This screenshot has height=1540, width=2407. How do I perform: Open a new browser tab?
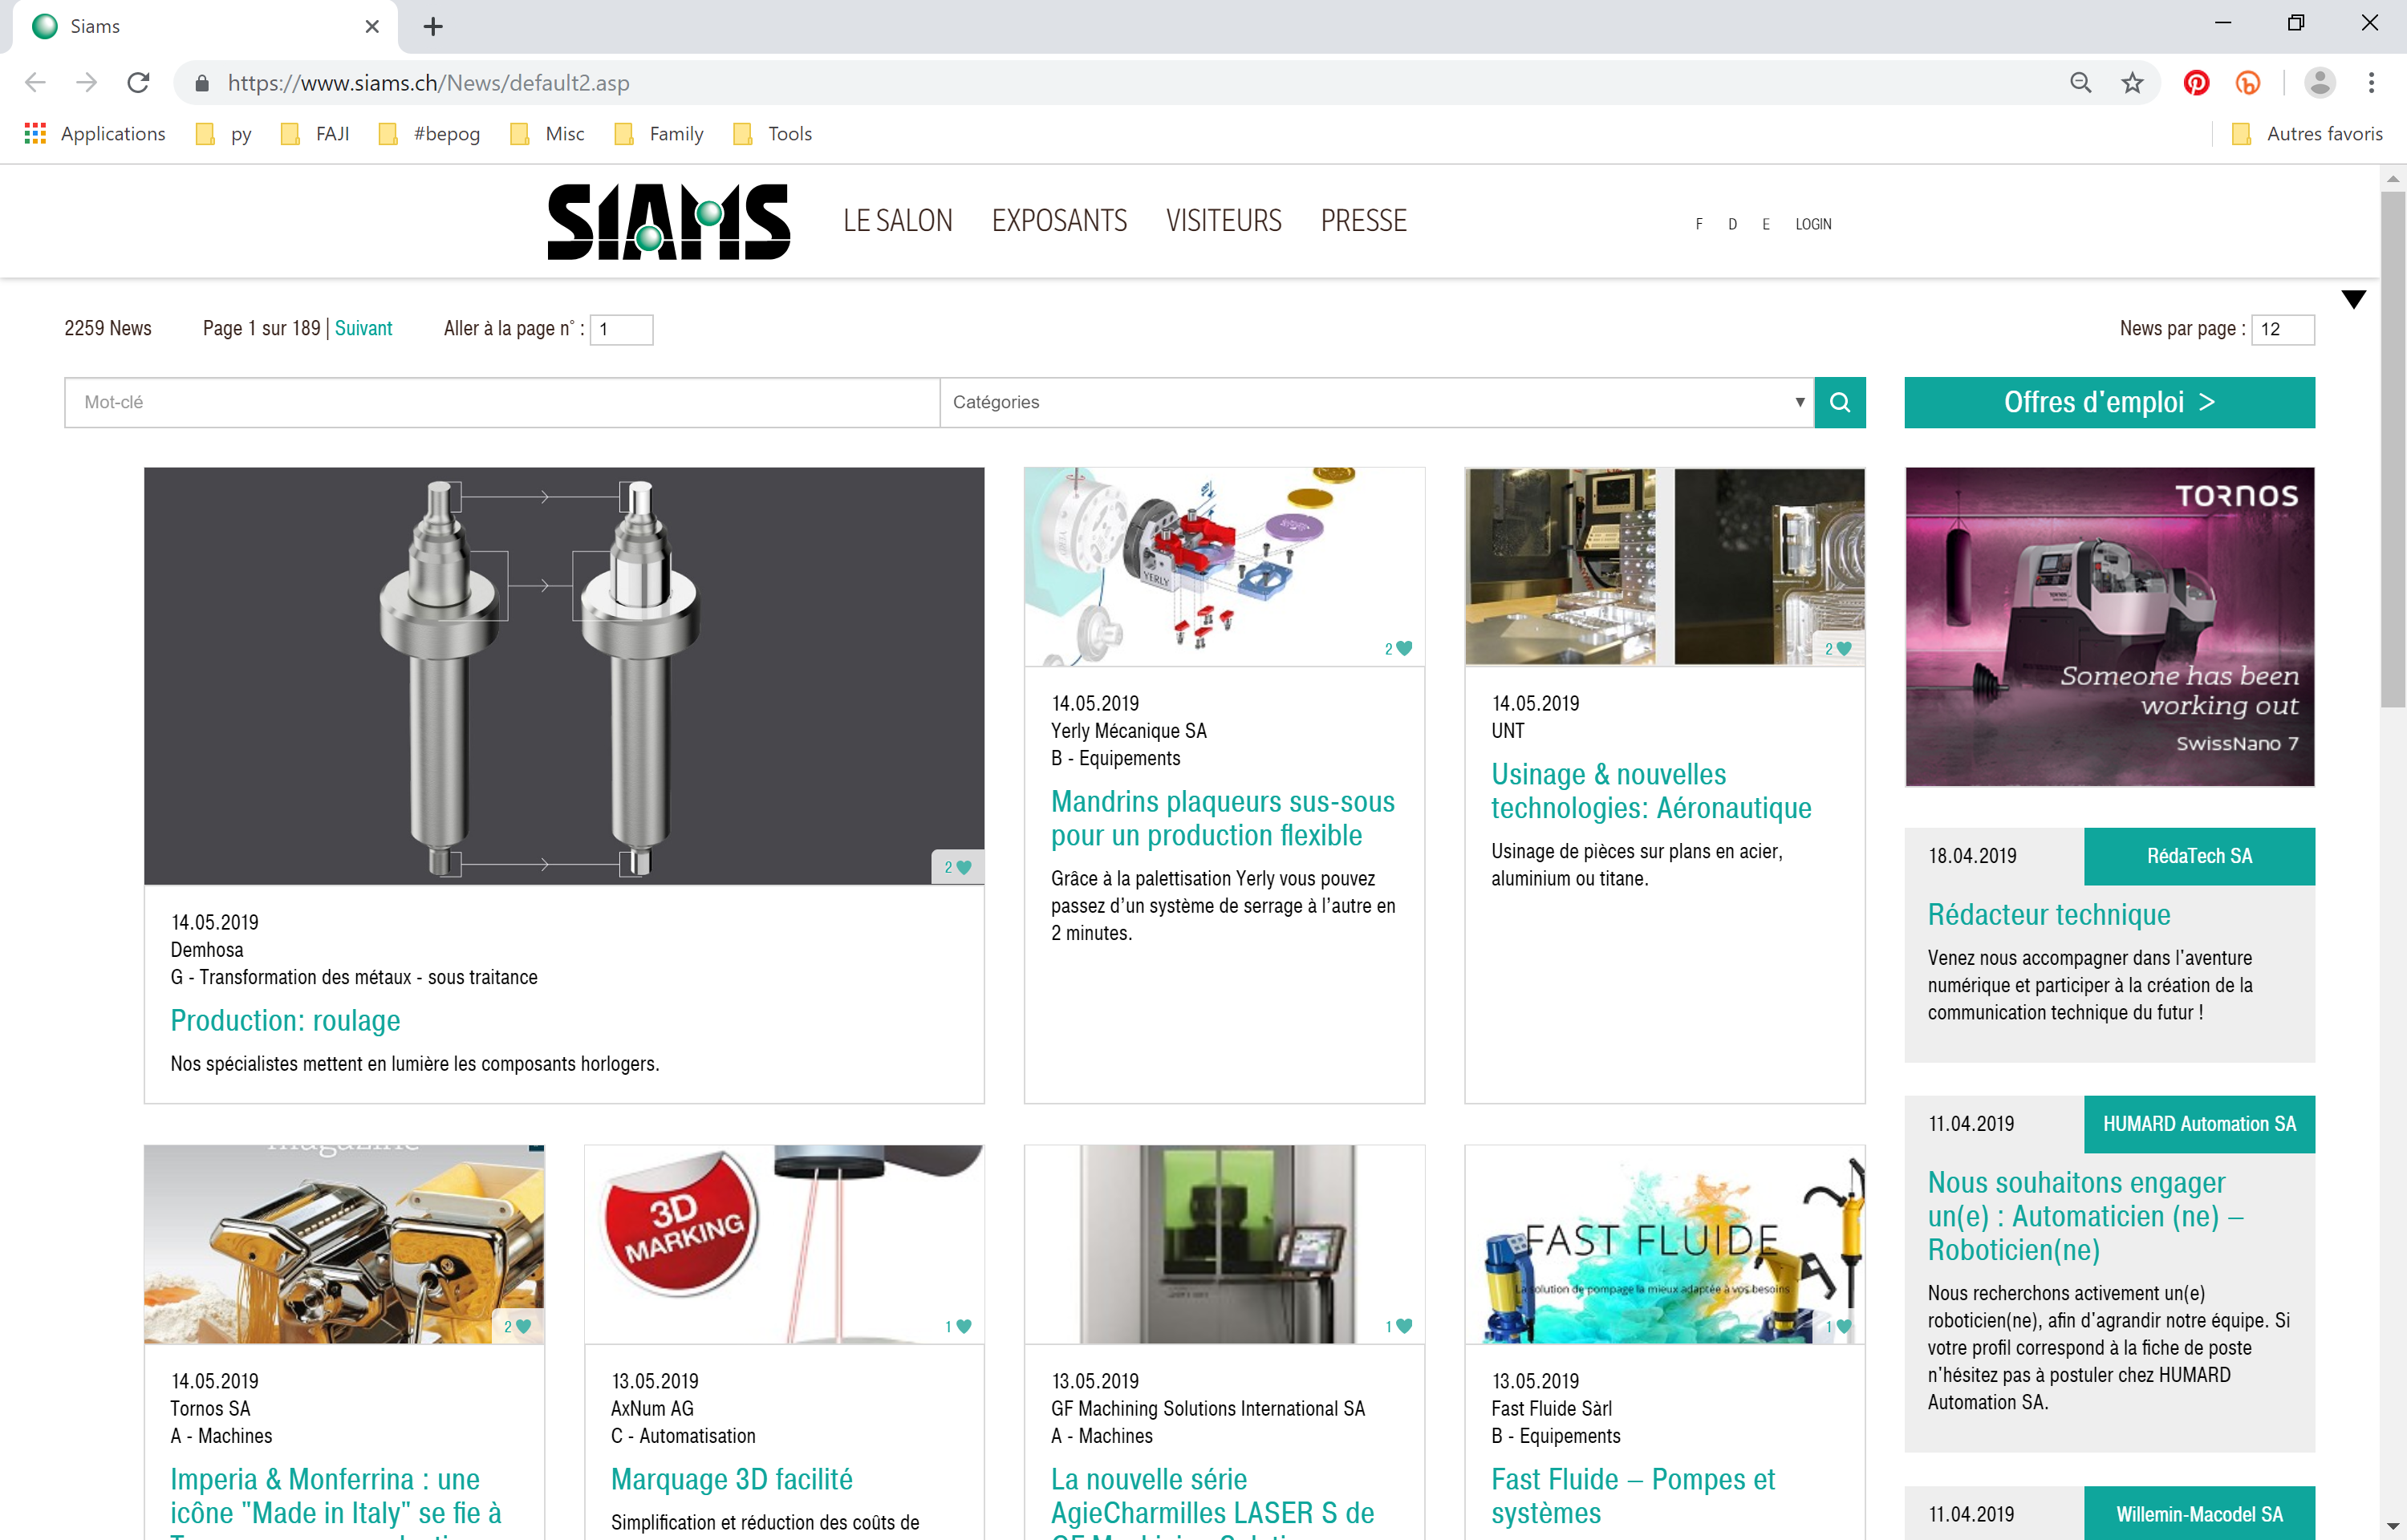[x=433, y=27]
